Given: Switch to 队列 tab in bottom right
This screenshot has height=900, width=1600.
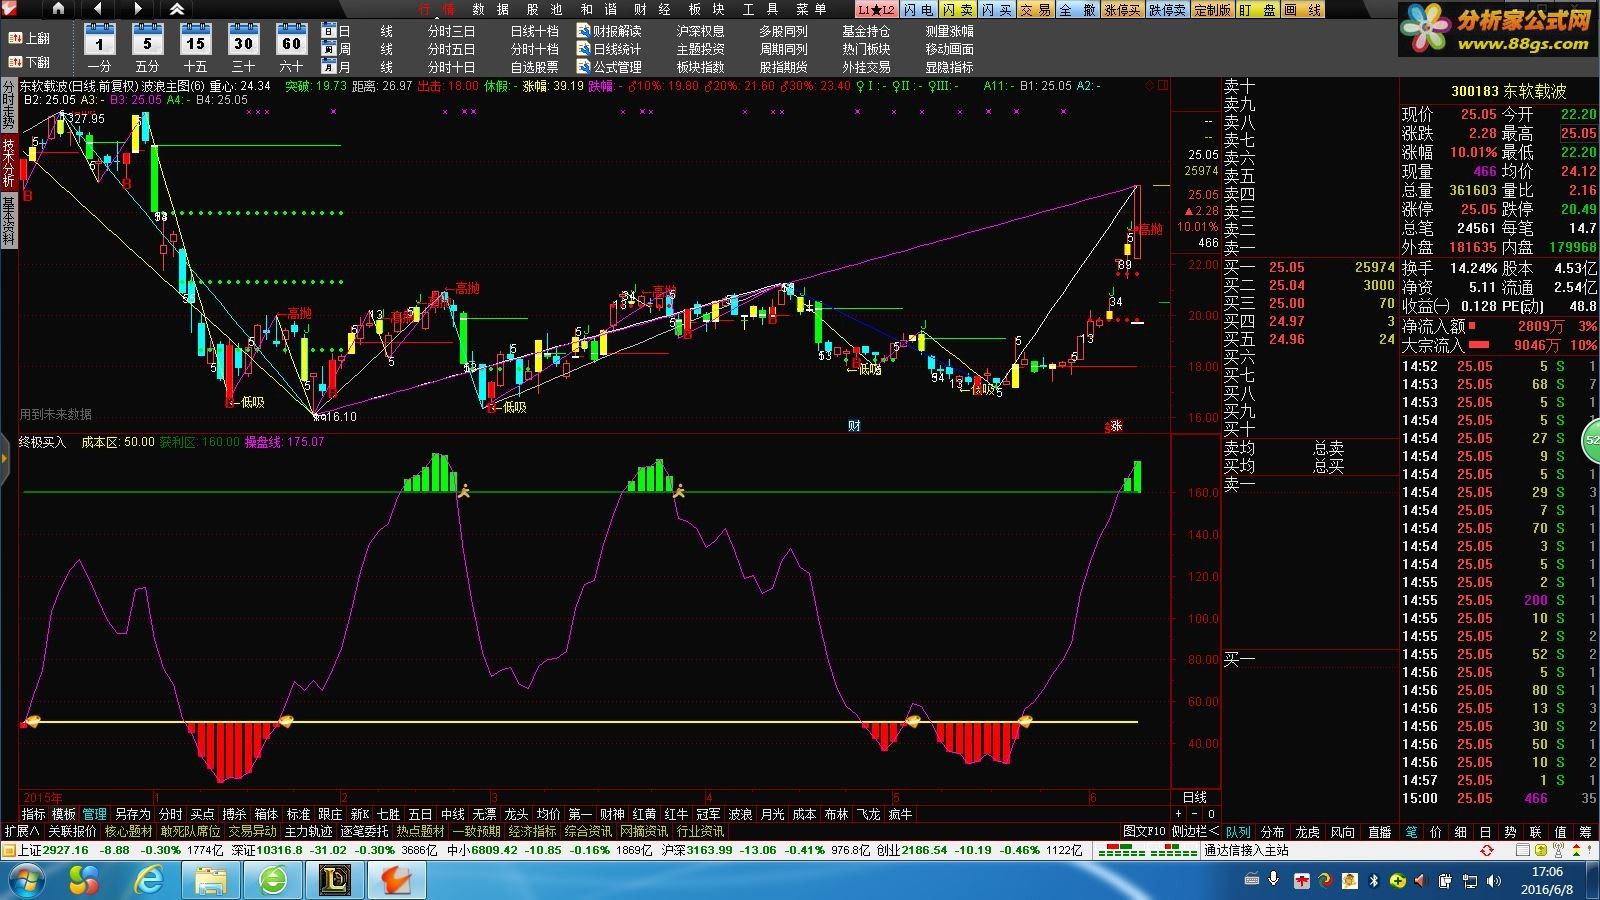Looking at the screenshot, I should 1238,831.
